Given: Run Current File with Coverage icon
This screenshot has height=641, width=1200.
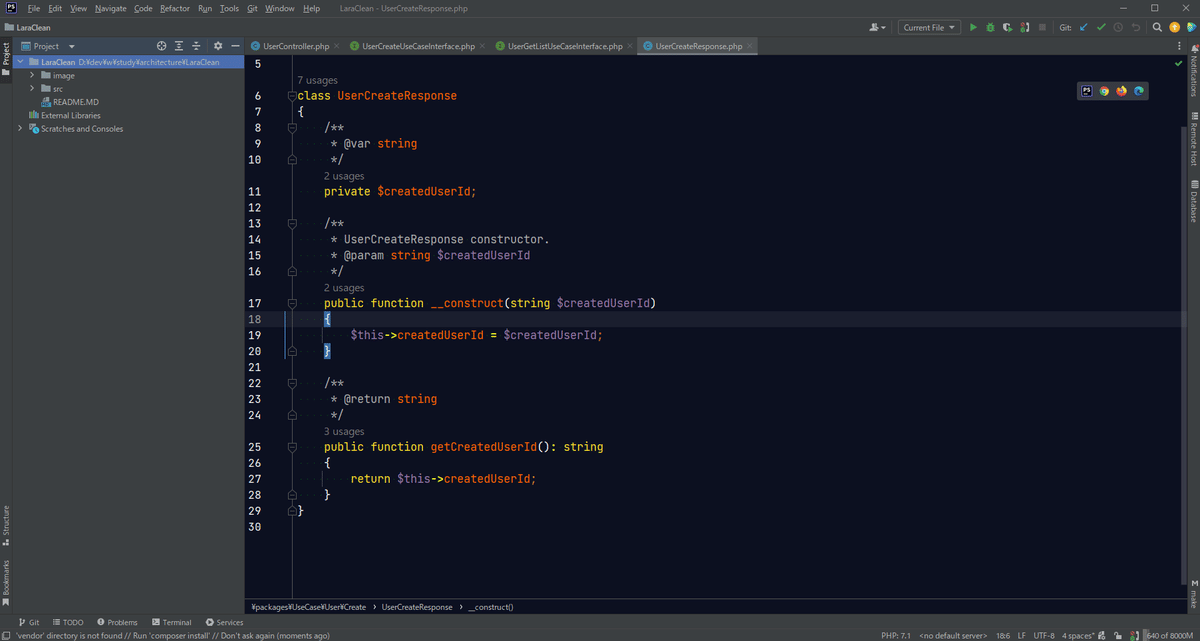Looking at the screenshot, I should (1007, 27).
